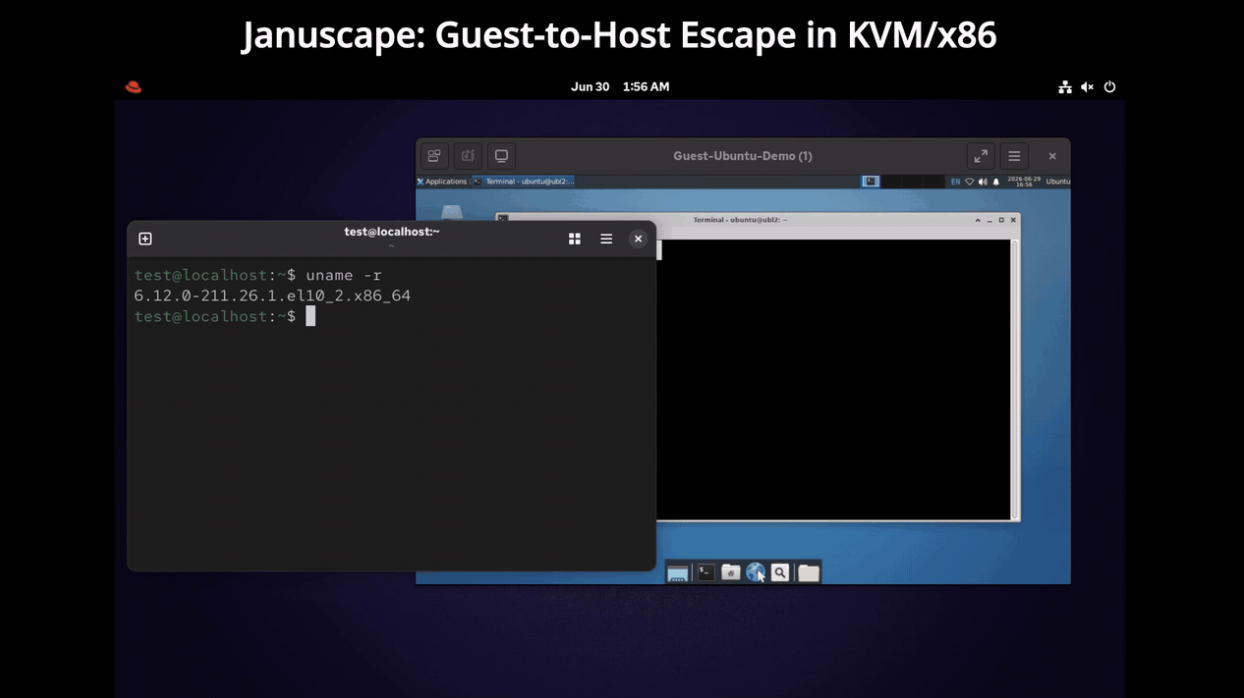
Task: Click the guest terminal vertical scrollbar
Action: pos(1015,380)
